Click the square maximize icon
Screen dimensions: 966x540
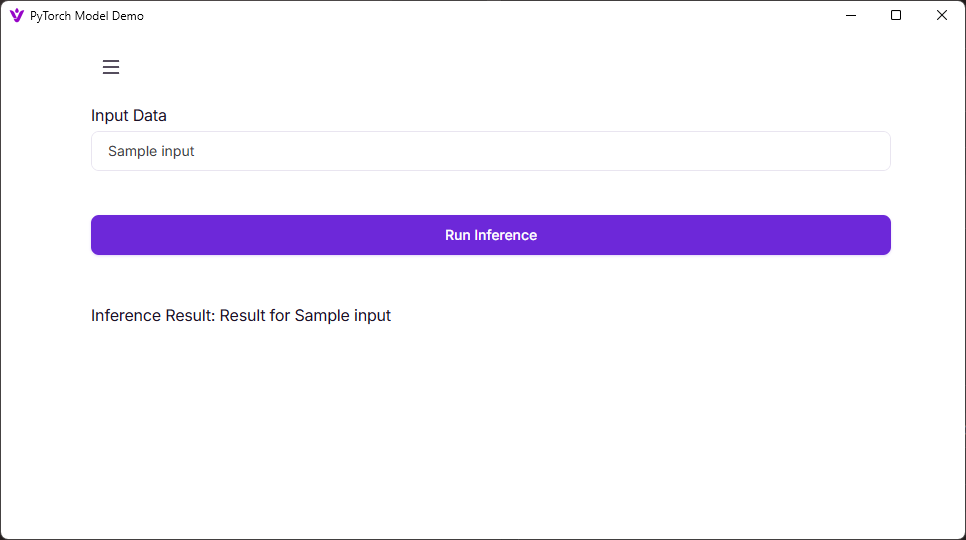[x=896, y=15]
